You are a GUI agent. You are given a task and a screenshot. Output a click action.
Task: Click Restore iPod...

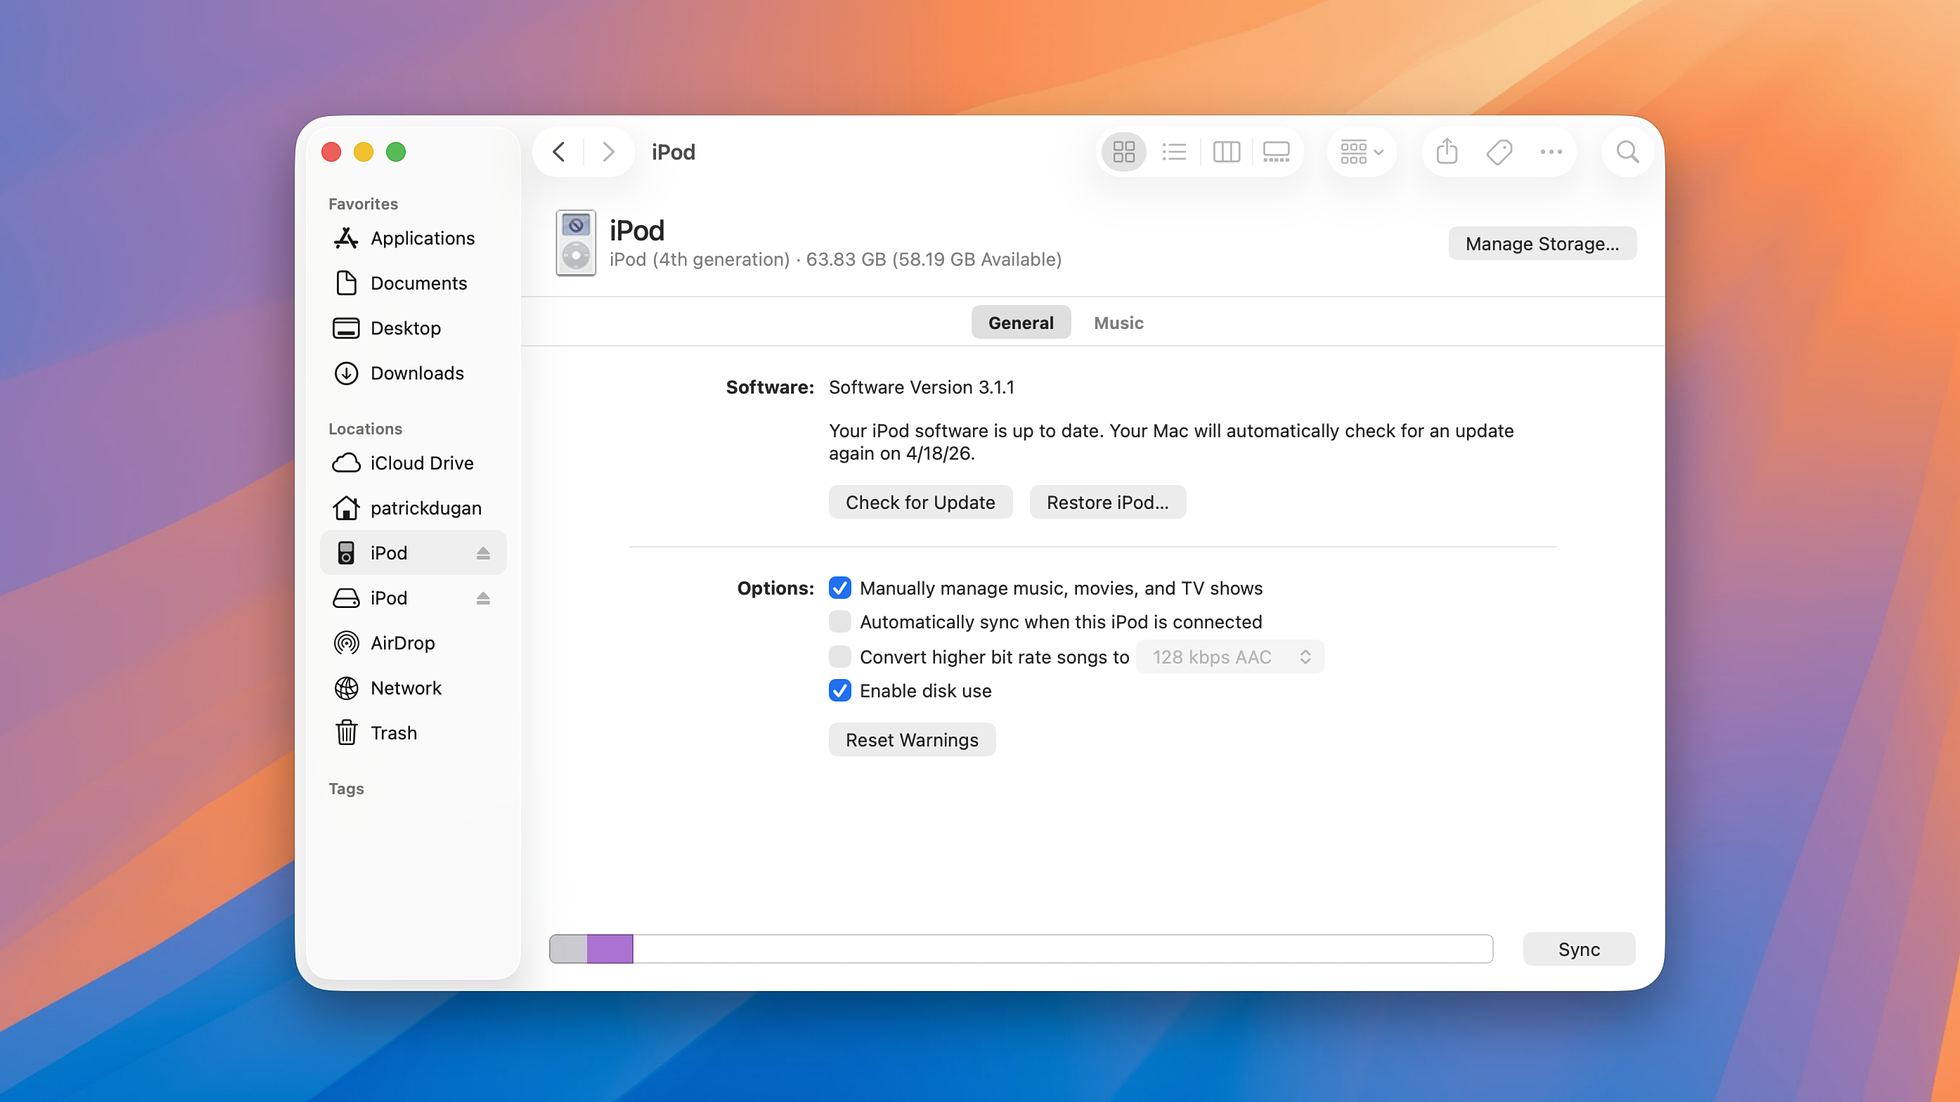1107,502
